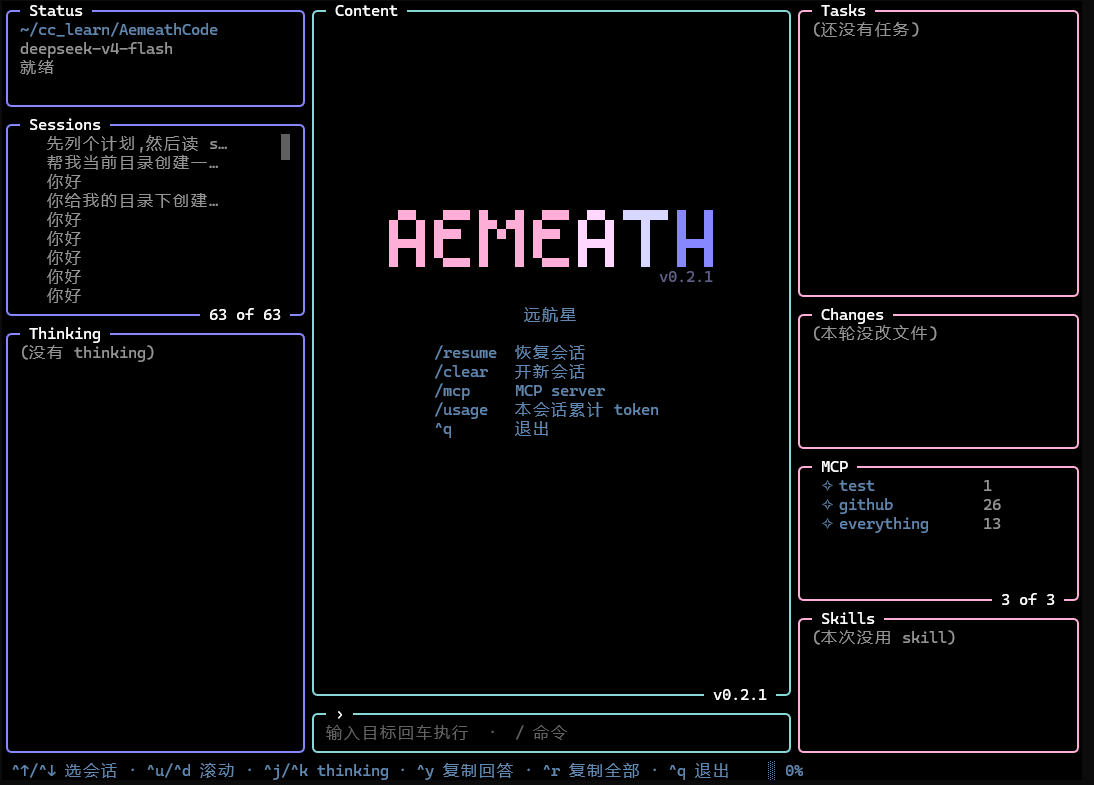Open session 先列个计划,然后读 s…
This screenshot has height=785, width=1094.
click(137, 144)
